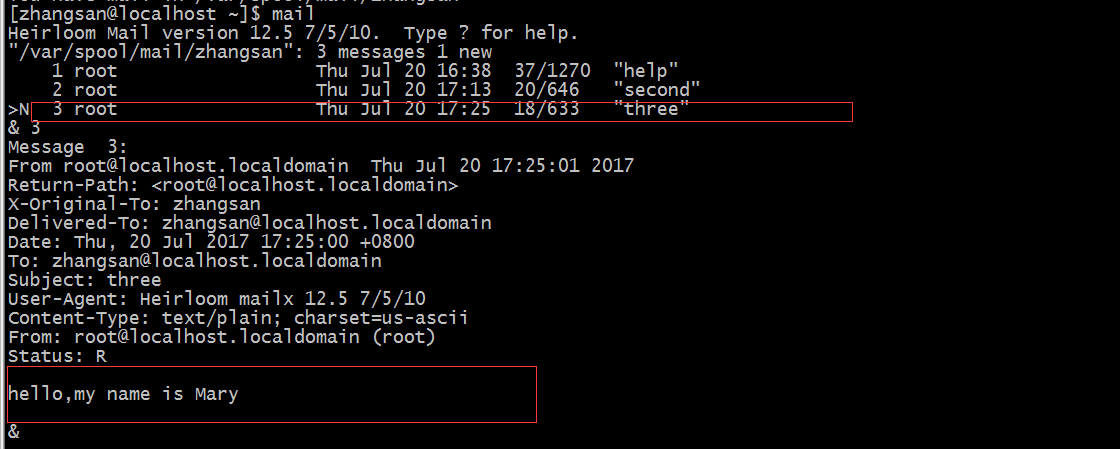Click the 'To: zhangsan@localhost.localdomain' line
Viewport: 1120px width, 449px height.
pos(194,261)
